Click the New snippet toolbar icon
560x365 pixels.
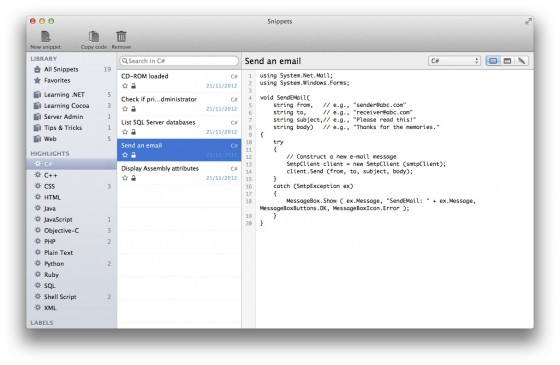[46, 36]
